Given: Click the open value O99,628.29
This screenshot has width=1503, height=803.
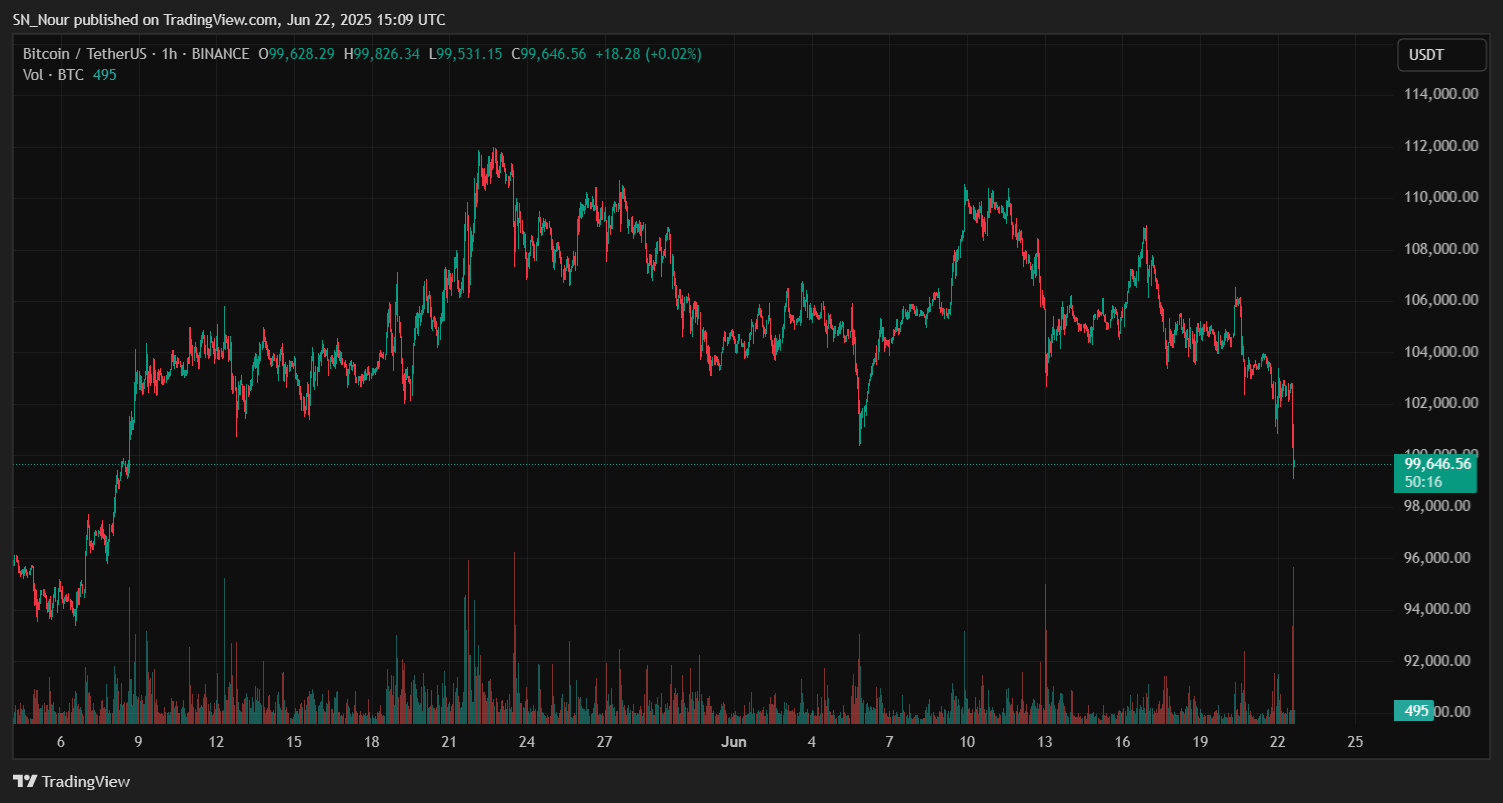Looking at the screenshot, I should click(297, 54).
